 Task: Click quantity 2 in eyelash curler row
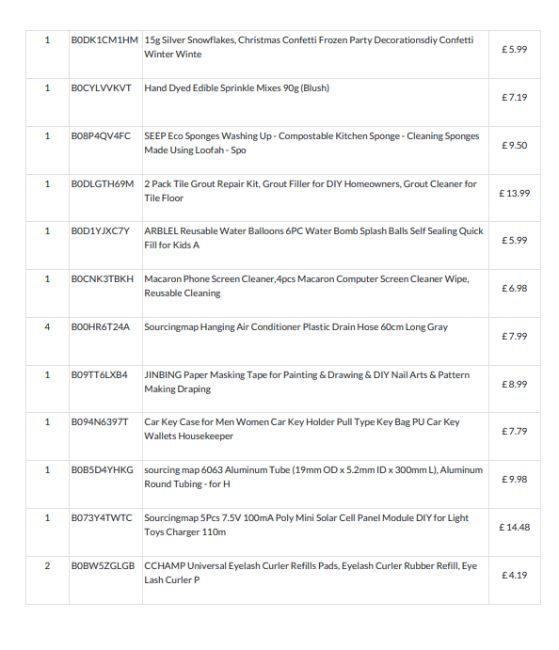[47, 566]
